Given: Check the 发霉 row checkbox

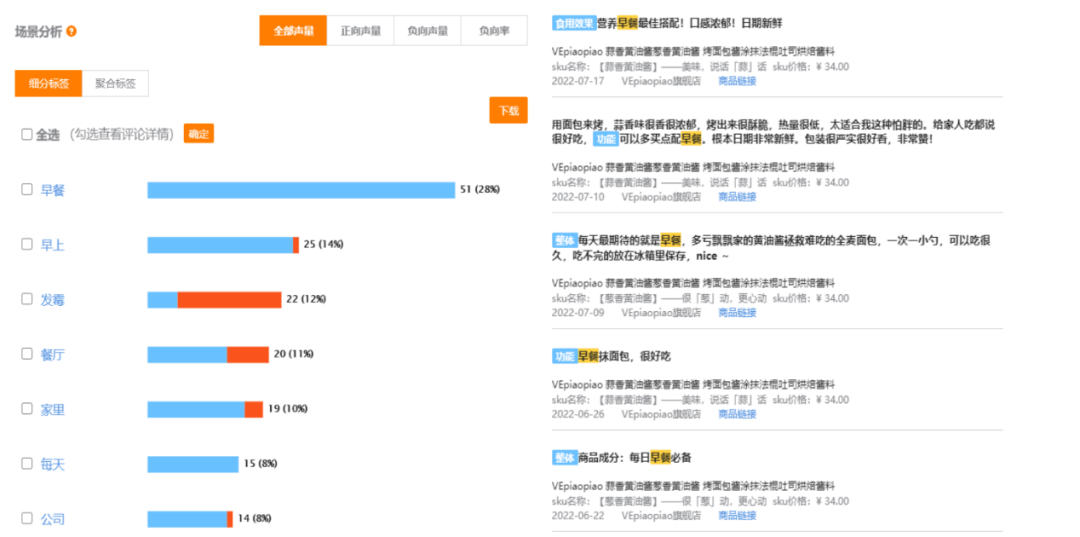Looking at the screenshot, I should click(x=27, y=299).
